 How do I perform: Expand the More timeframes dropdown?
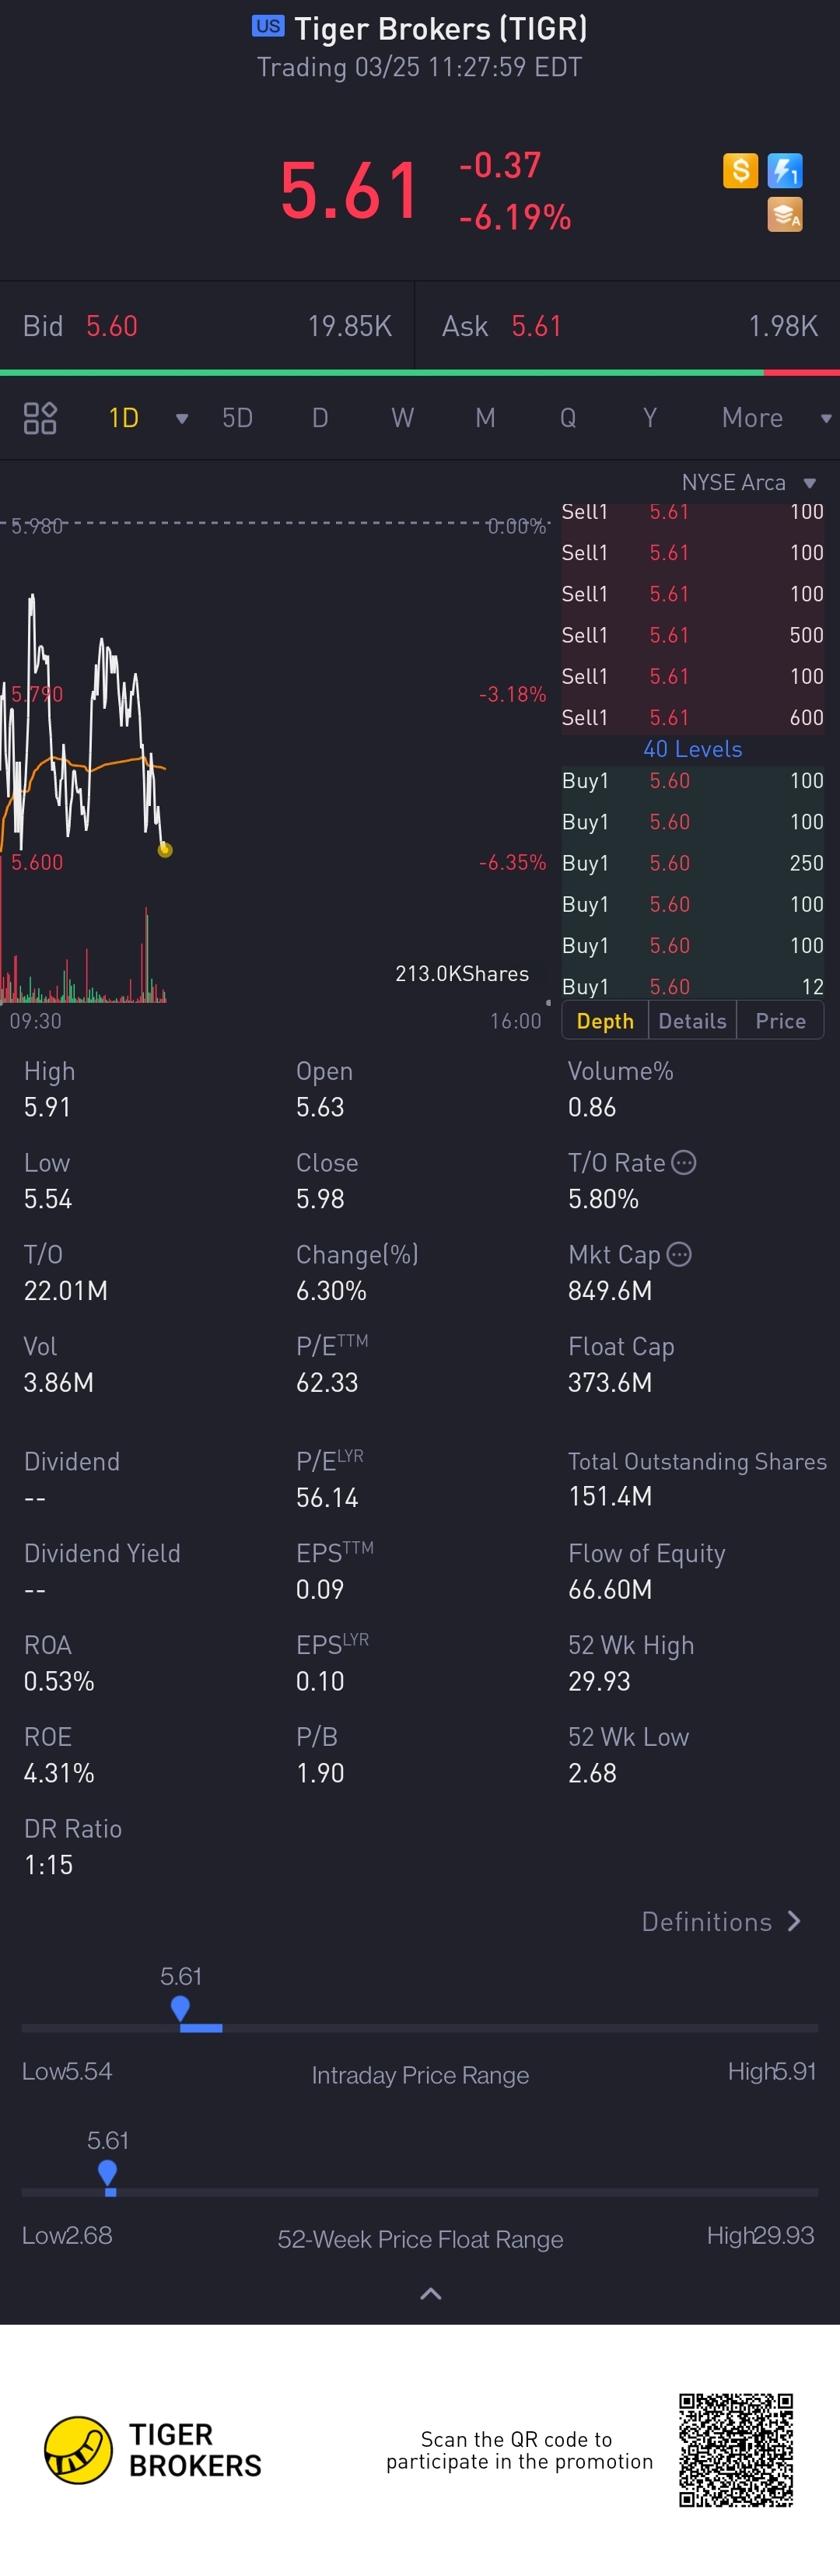click(x=826, y=419)
